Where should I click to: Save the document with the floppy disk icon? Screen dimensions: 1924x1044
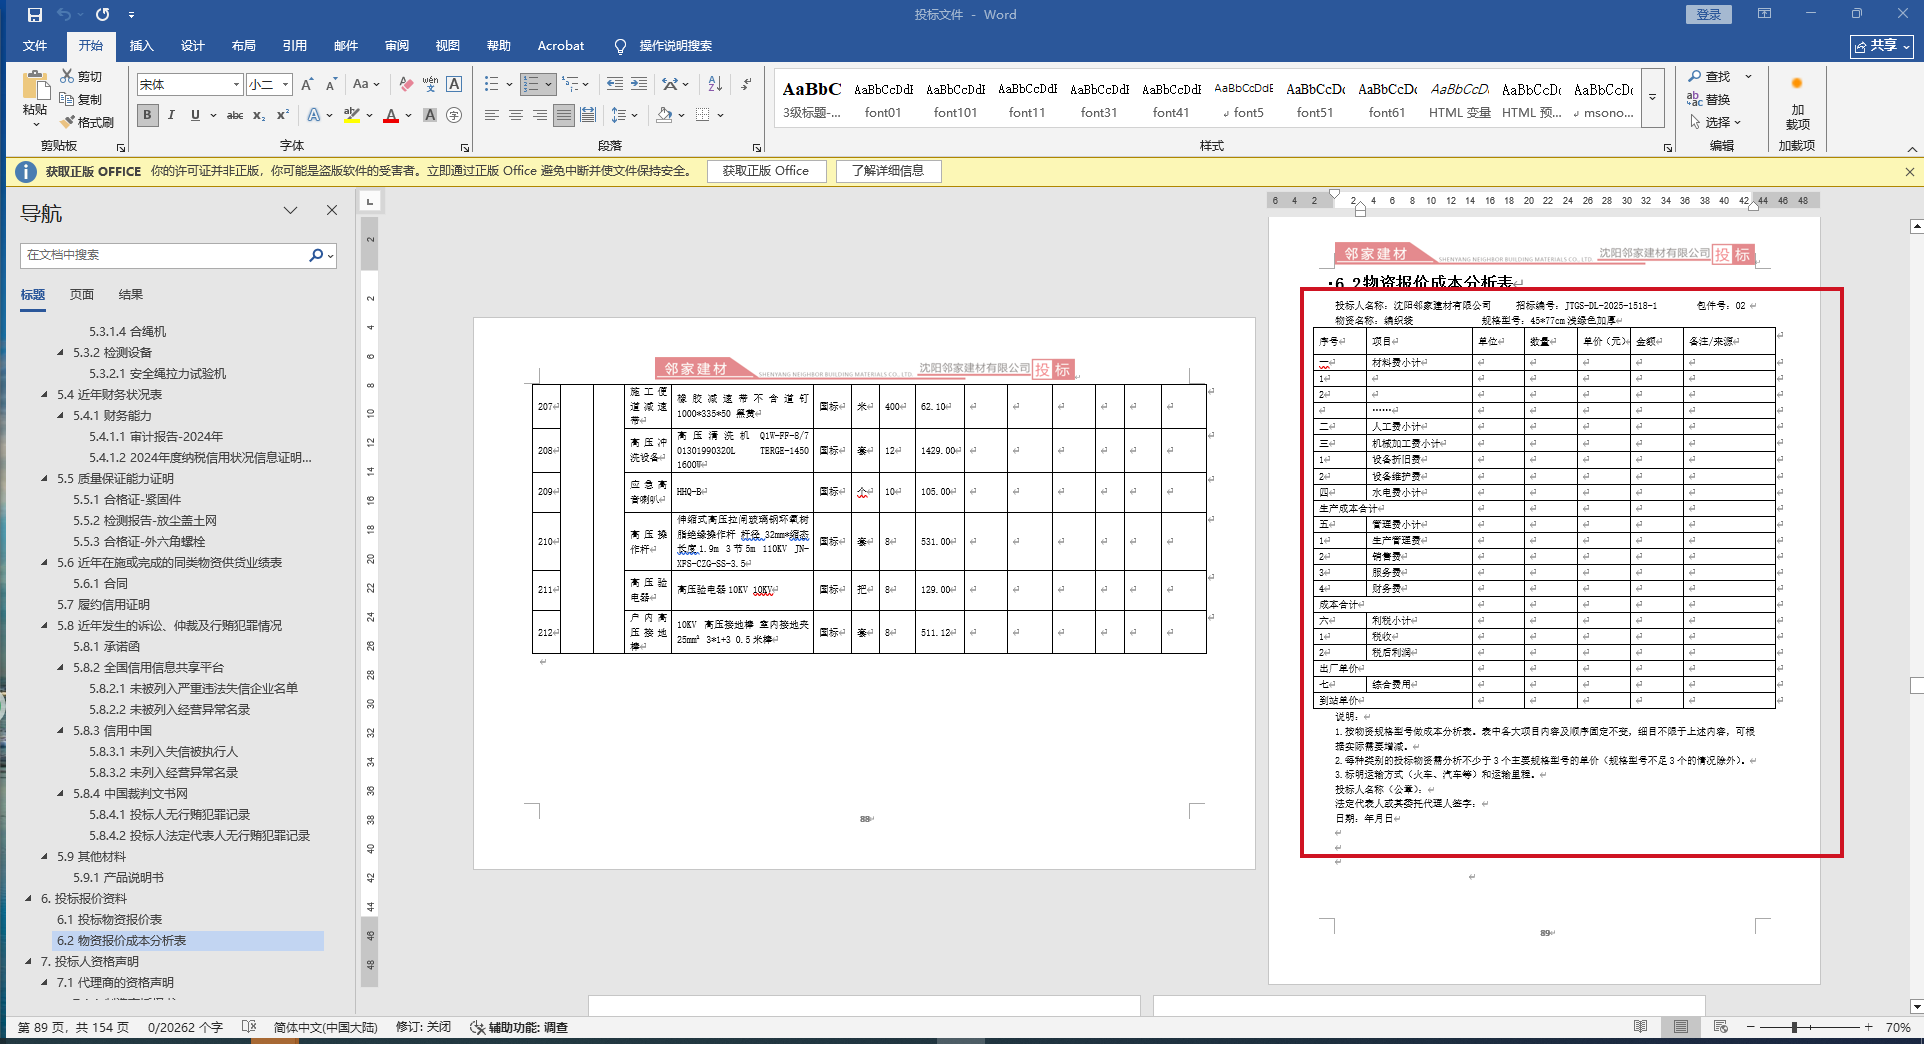[35, 15]
